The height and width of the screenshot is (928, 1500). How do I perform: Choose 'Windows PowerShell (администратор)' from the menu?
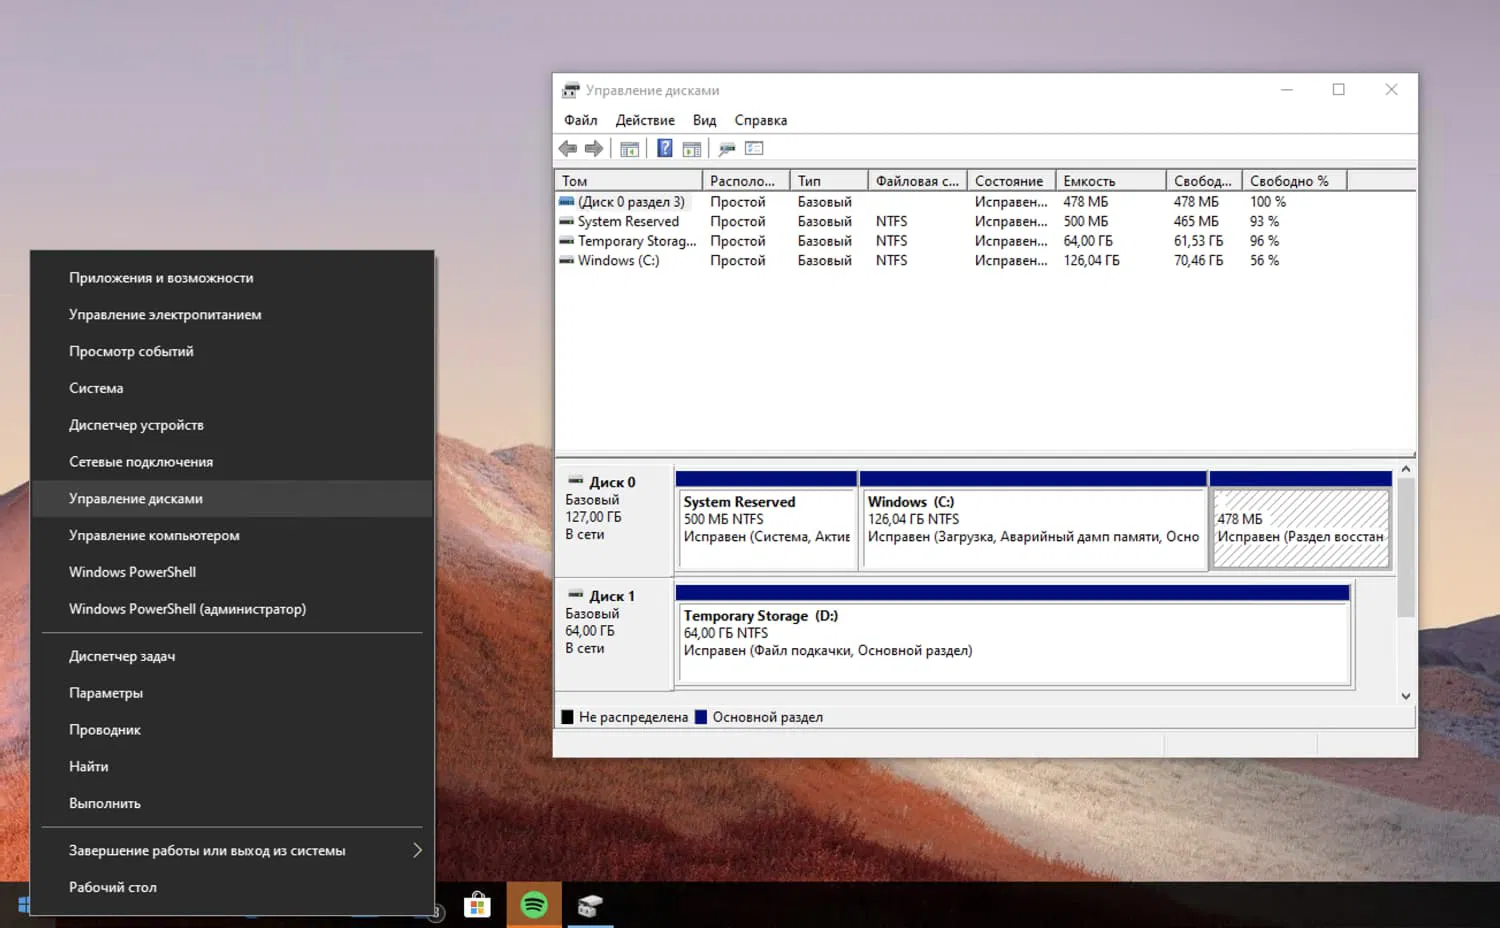(x=187, y=609)
